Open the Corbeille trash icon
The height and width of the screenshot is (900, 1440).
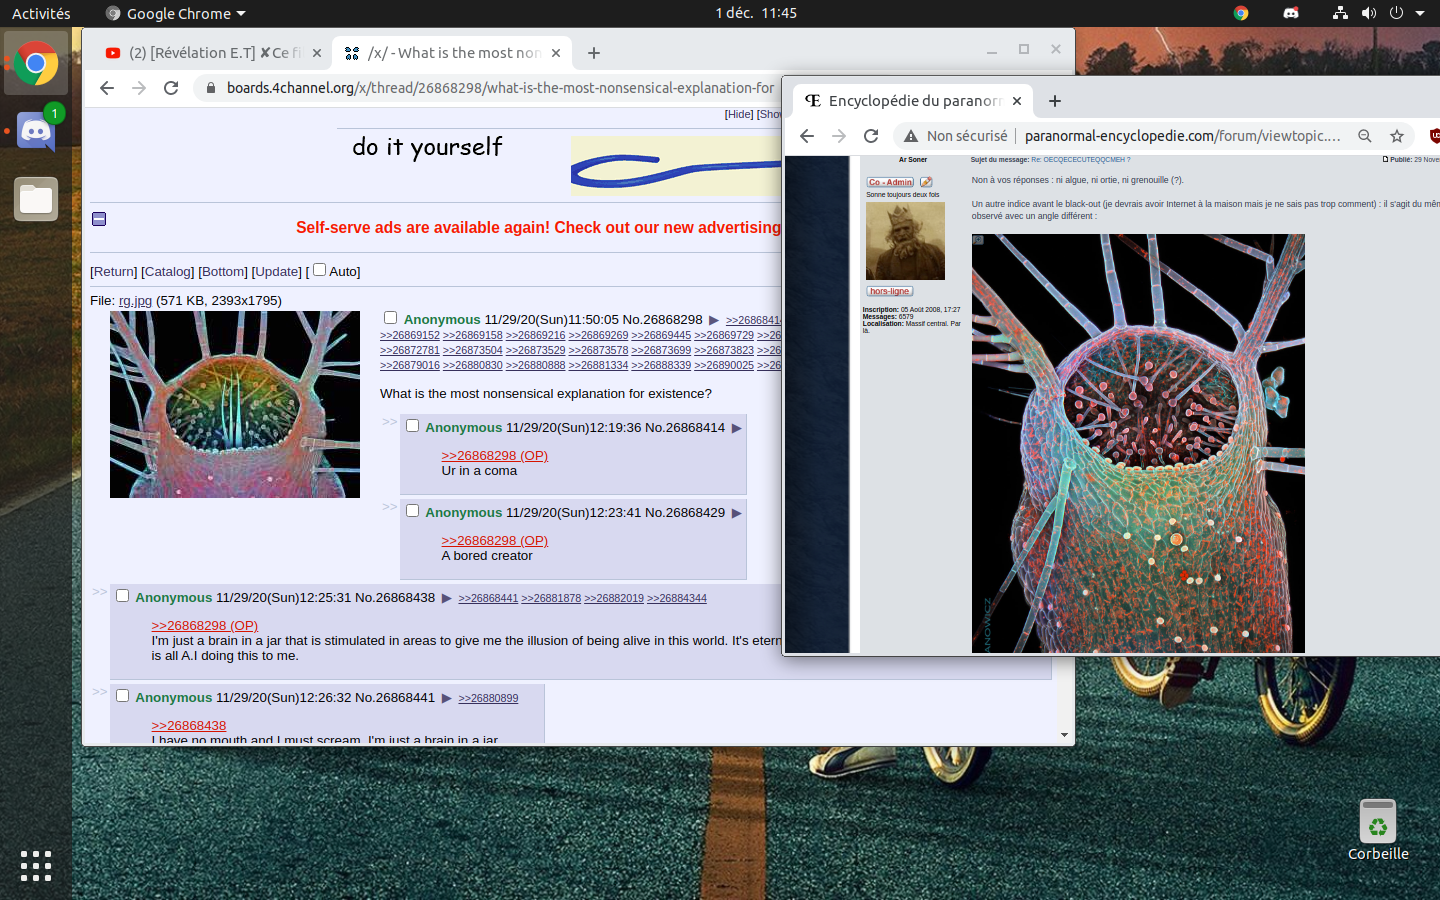click(x=1377, y=823)
